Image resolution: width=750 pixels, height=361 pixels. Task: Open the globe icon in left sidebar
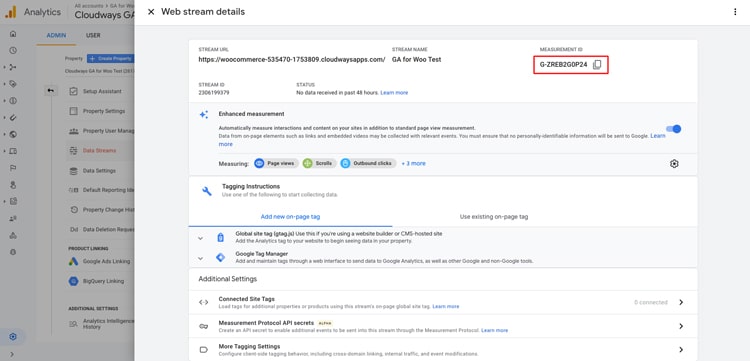(13, 134)
